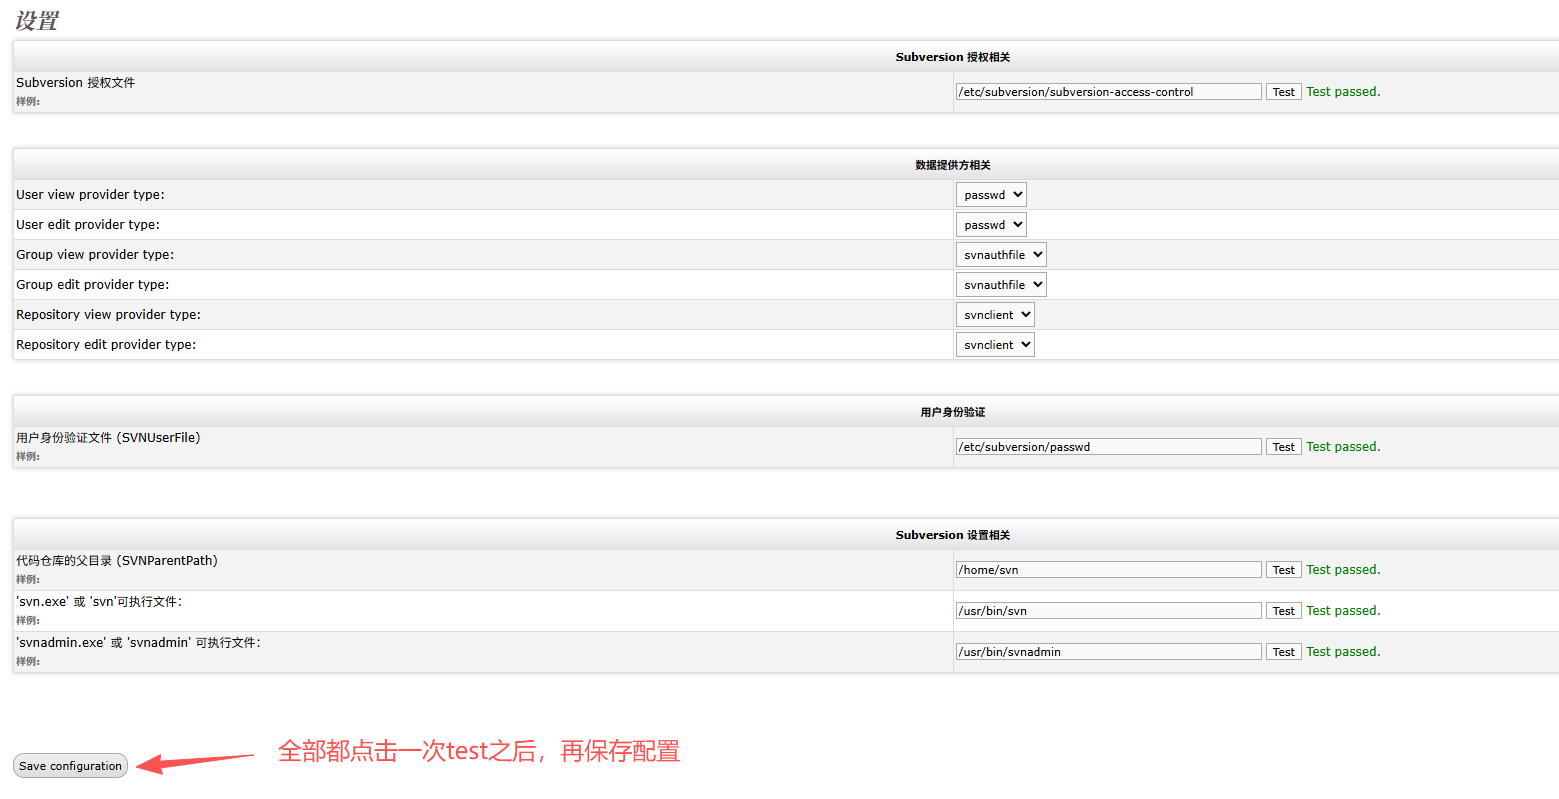Image resolution: width=1559 pixels, height=799 pixels.
Task: Click Test for SVNParentPath
Action: [1283, 569]
